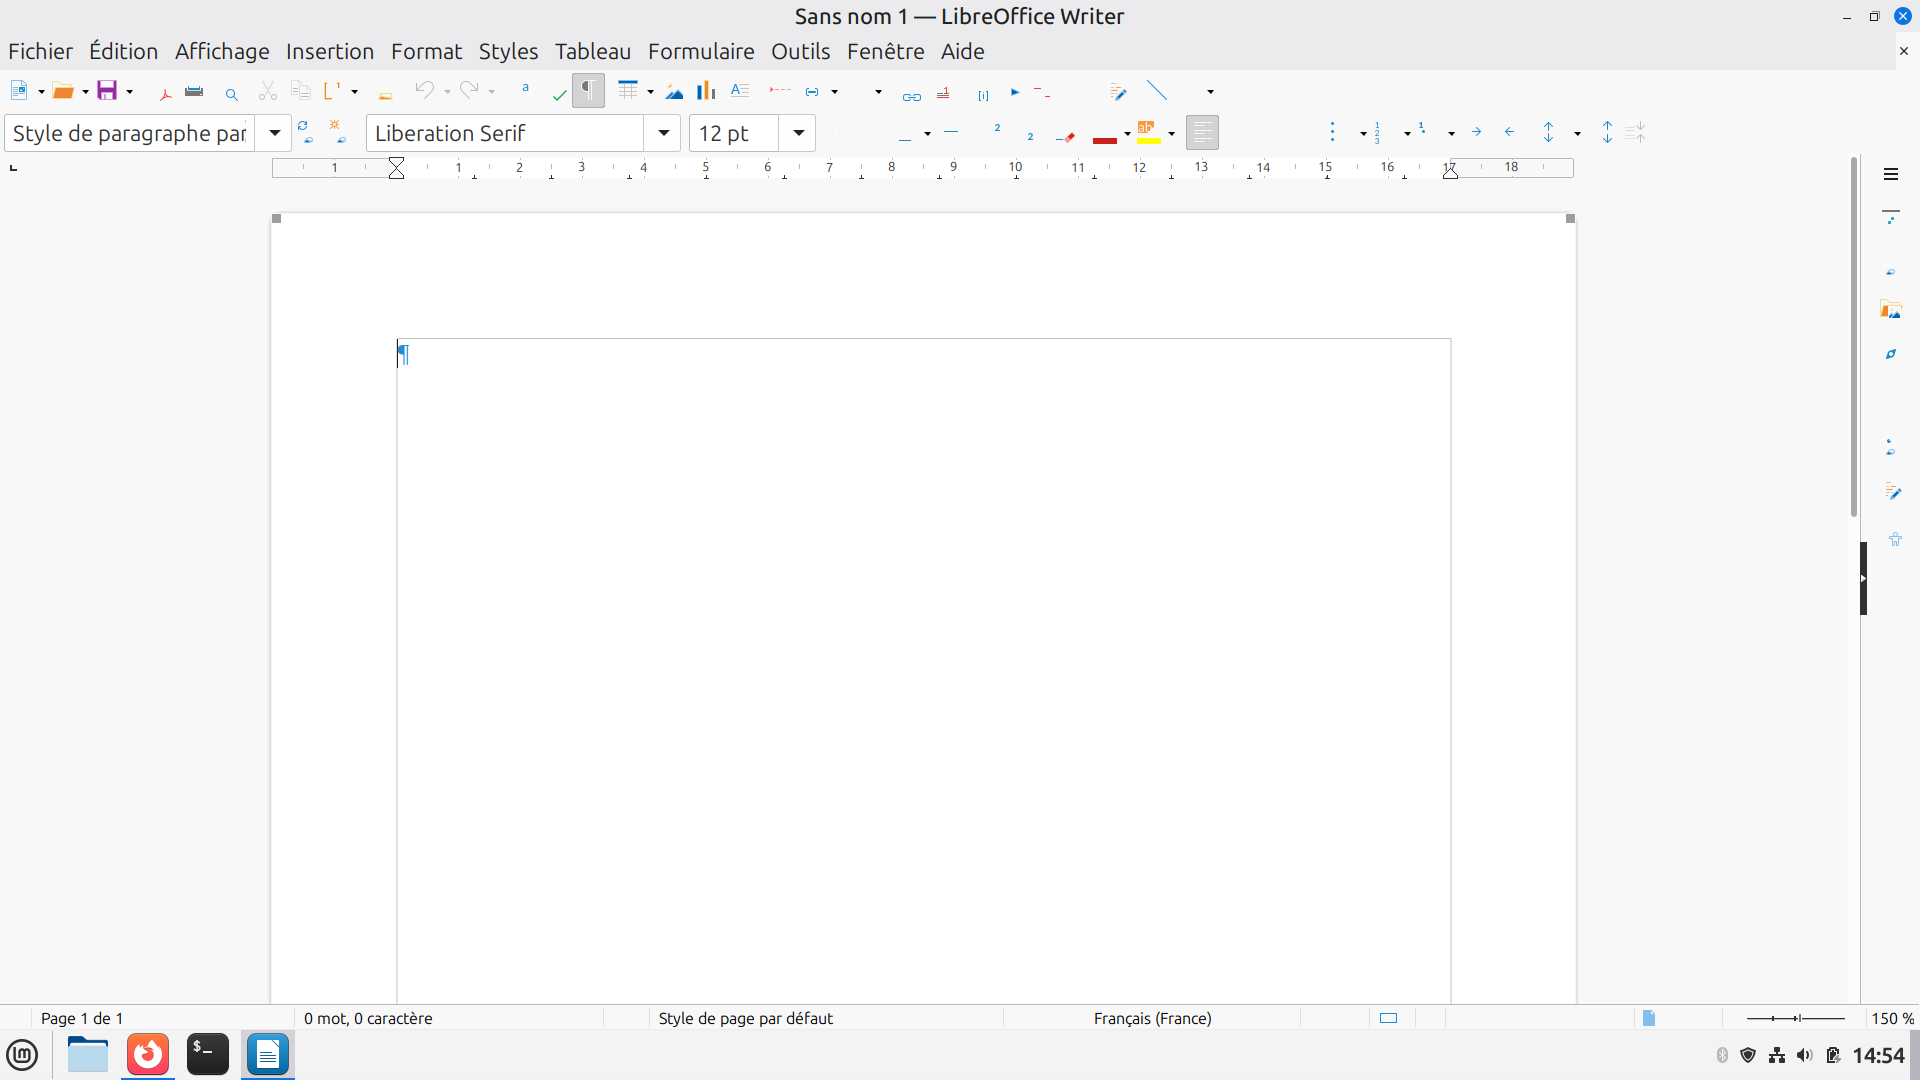Click the Clear direct formatting eraser icon
This screenshot has height=1080, width=1920.
pos(1066,136)
